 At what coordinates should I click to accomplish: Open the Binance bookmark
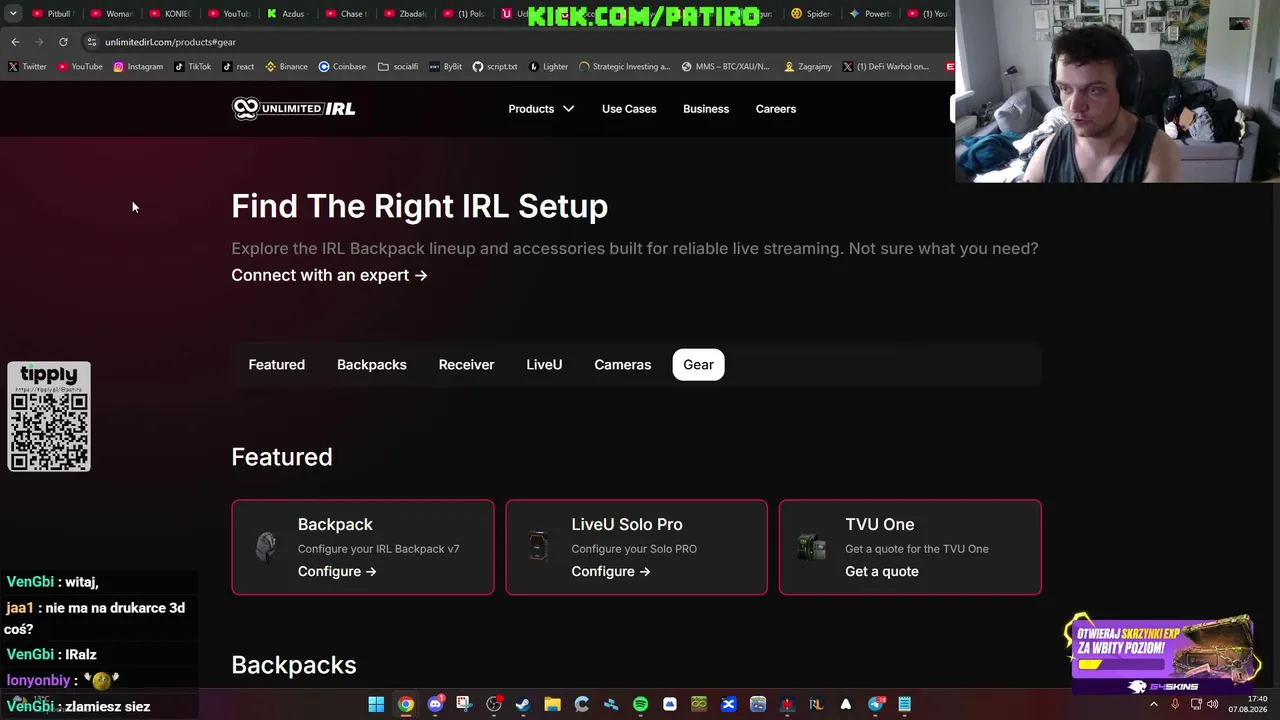pos(286,67)
